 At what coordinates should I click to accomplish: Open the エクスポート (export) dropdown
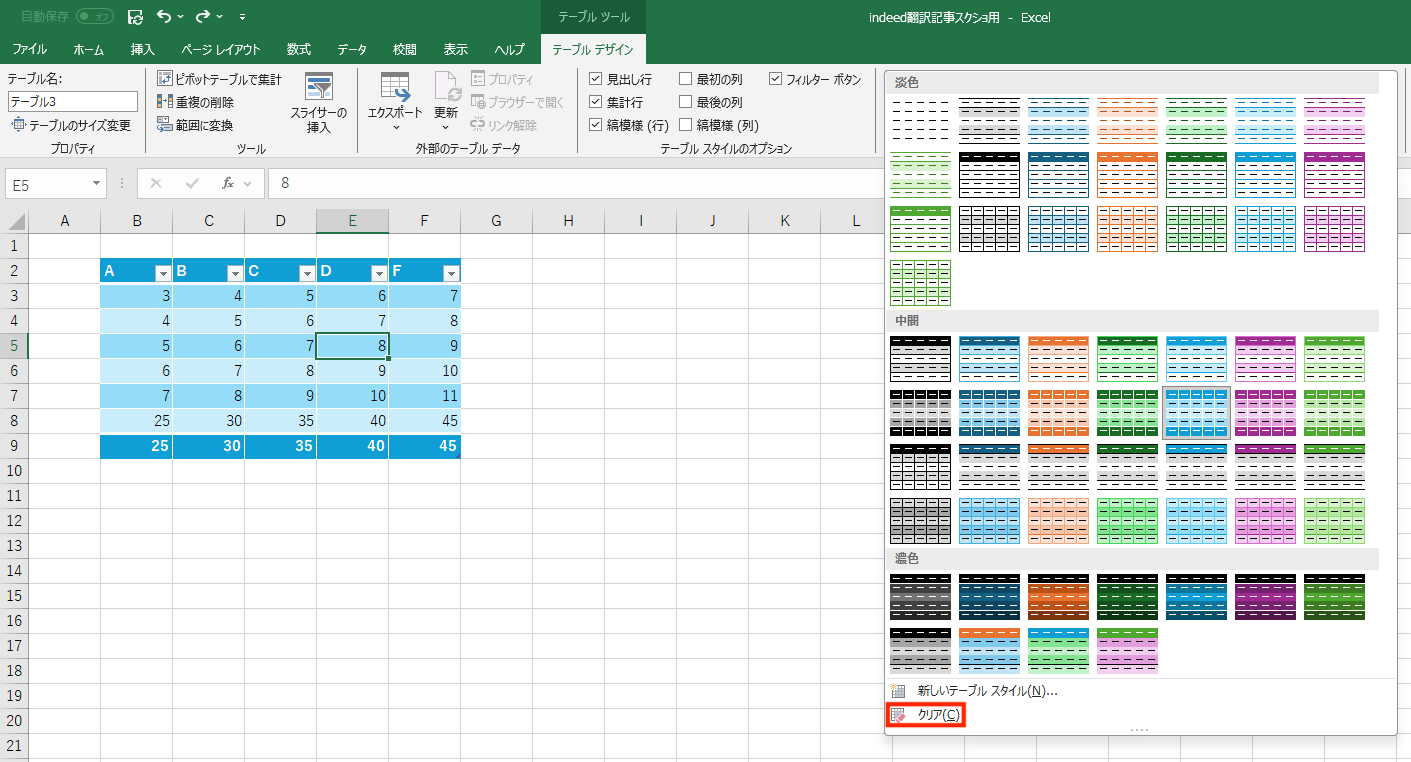[x=395, y=103]
